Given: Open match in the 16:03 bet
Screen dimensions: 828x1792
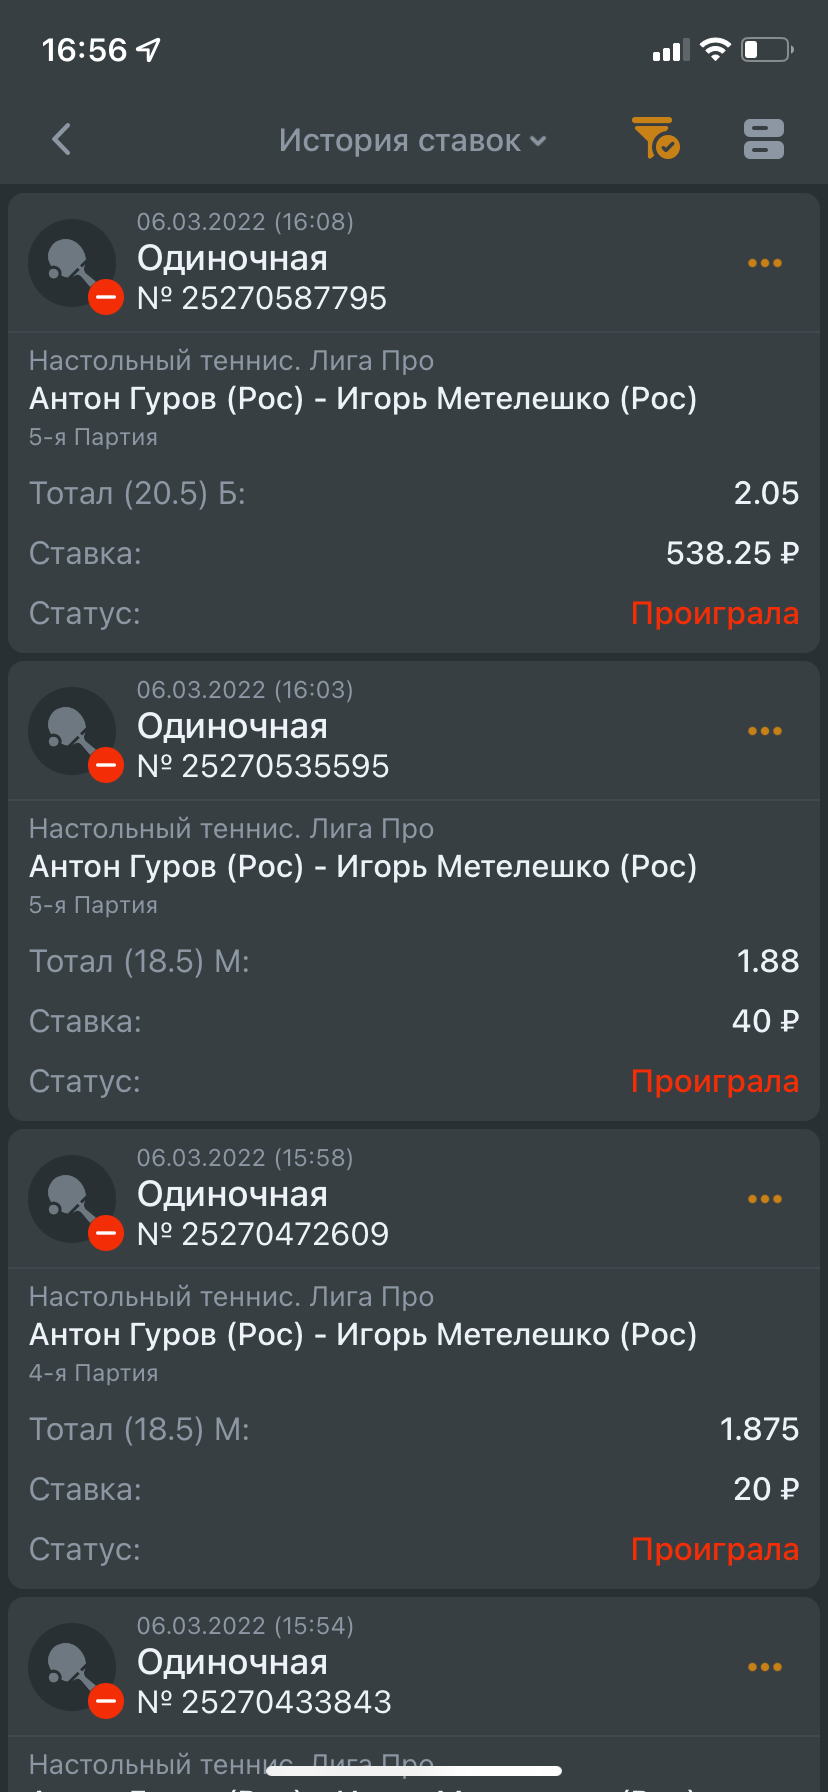Looking at the screenshot, I should click(362, 867).
